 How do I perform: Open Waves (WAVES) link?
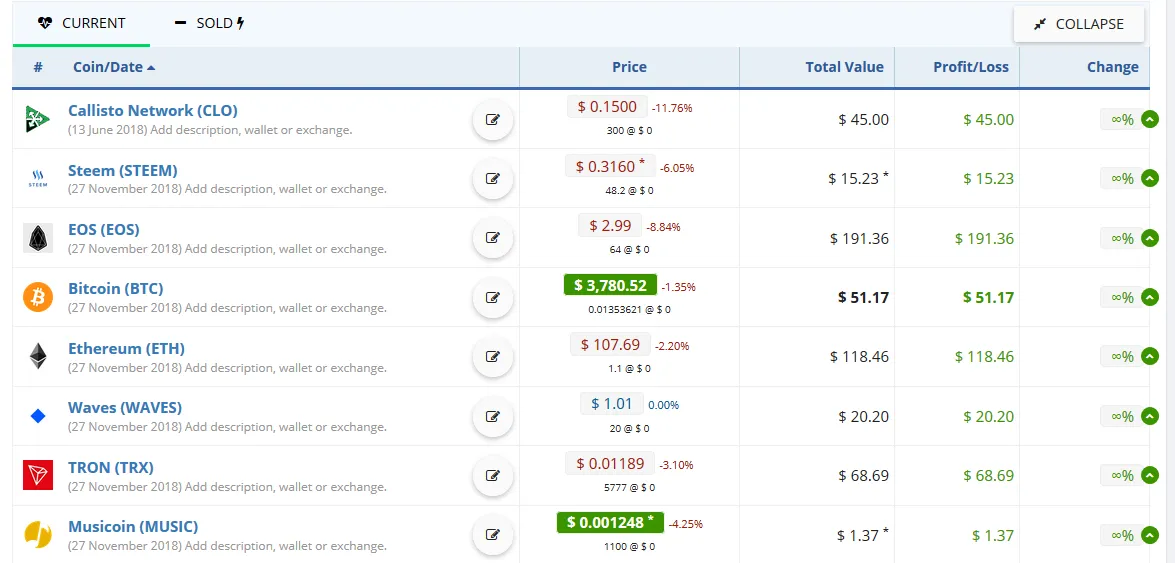click(x=125, y=407)
